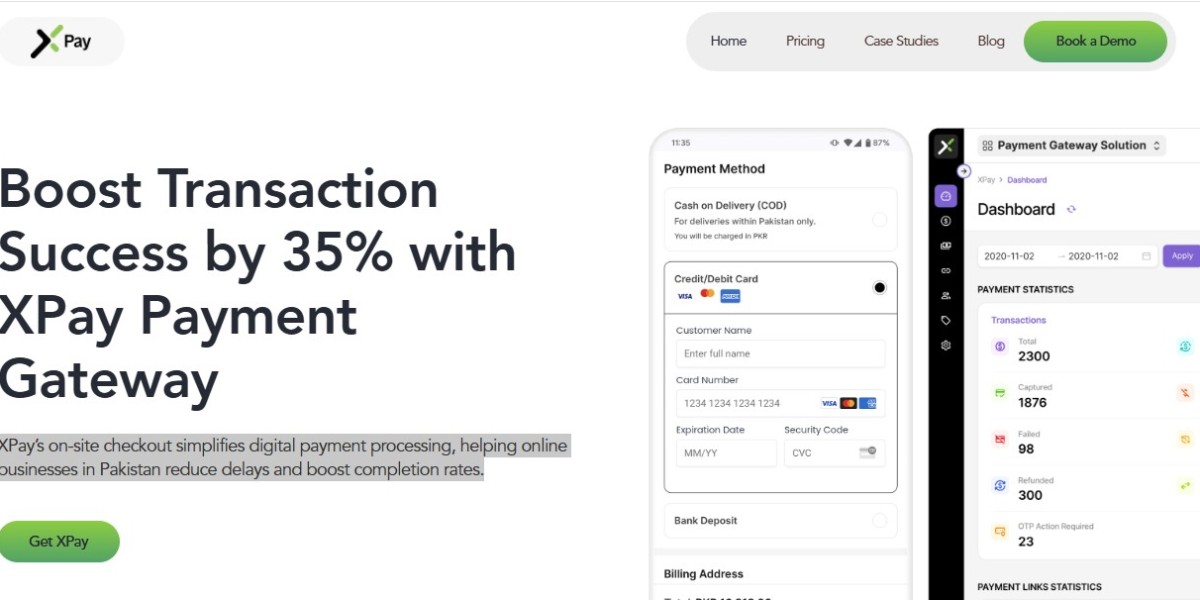The width and height of the screenshot is (1200, 600).
Task: Select the customers person sidebar icon
Action: (x=946, y=295)
